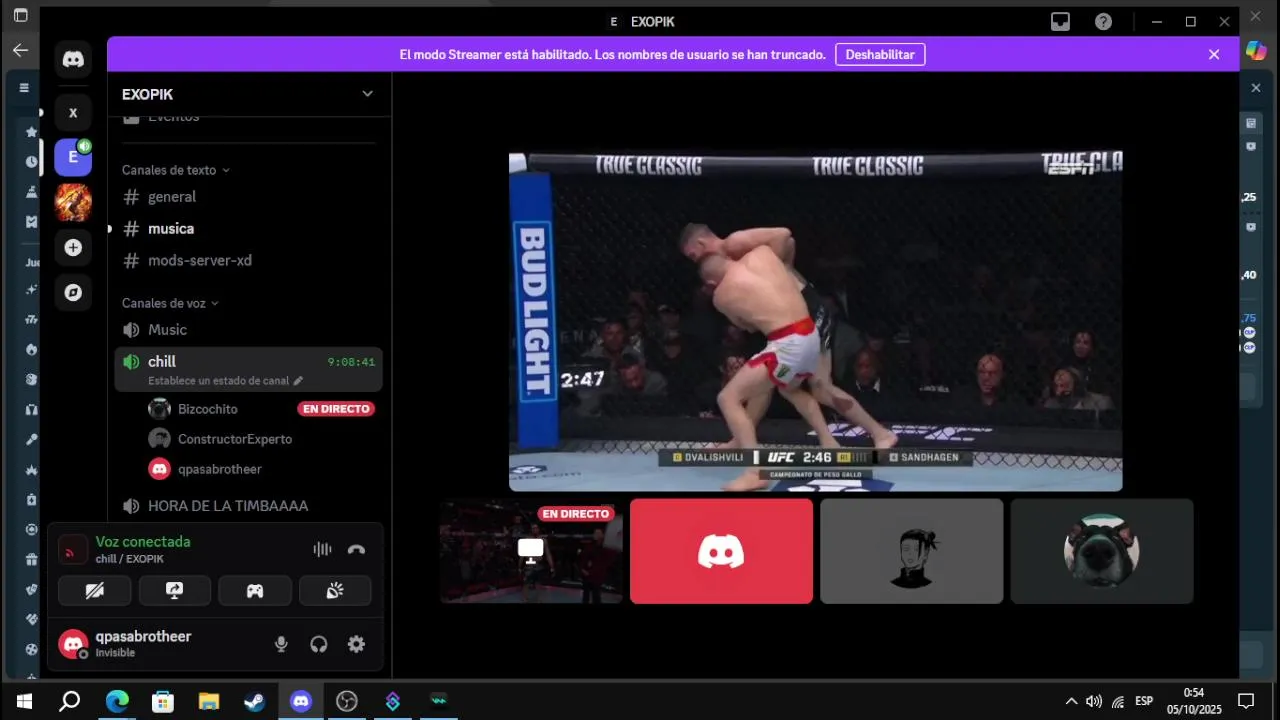The height and width of the screenshot is (720, 1280).
Task: Edit the channel status pencil icon
Action: (x=298, y=381)
